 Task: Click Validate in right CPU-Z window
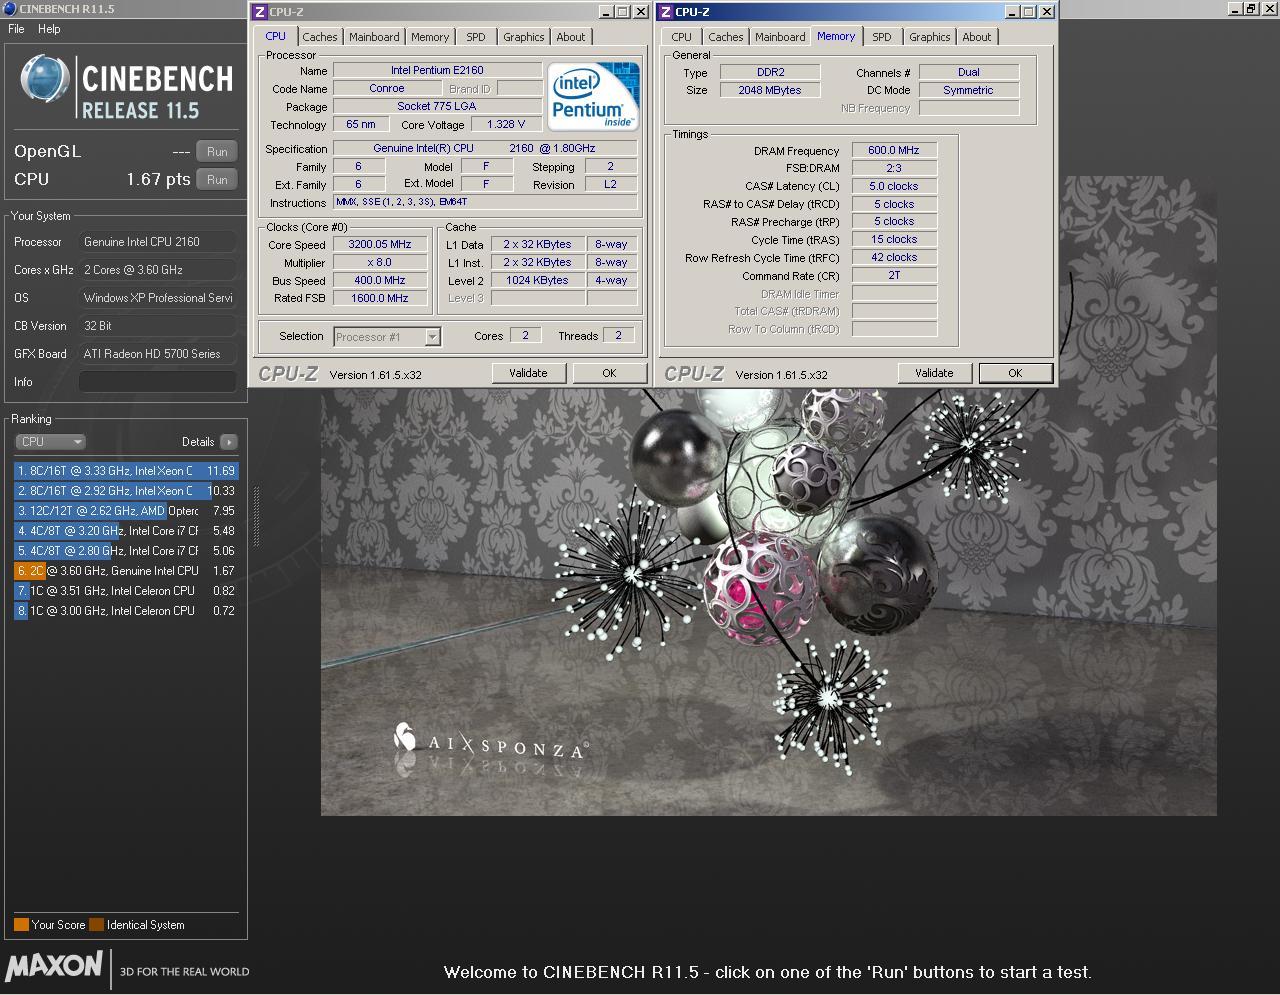tap(934, 373)
